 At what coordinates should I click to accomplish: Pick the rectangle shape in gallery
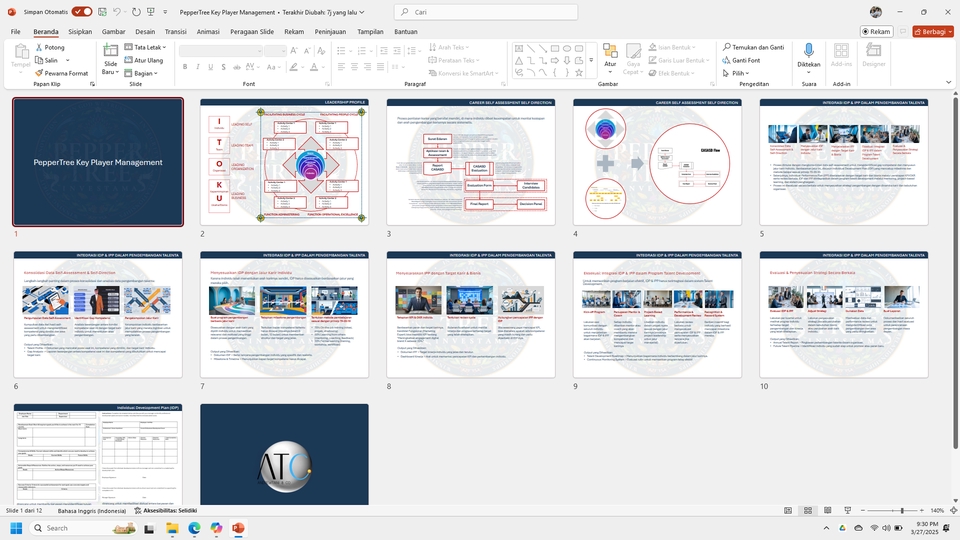tap(555, 48)
